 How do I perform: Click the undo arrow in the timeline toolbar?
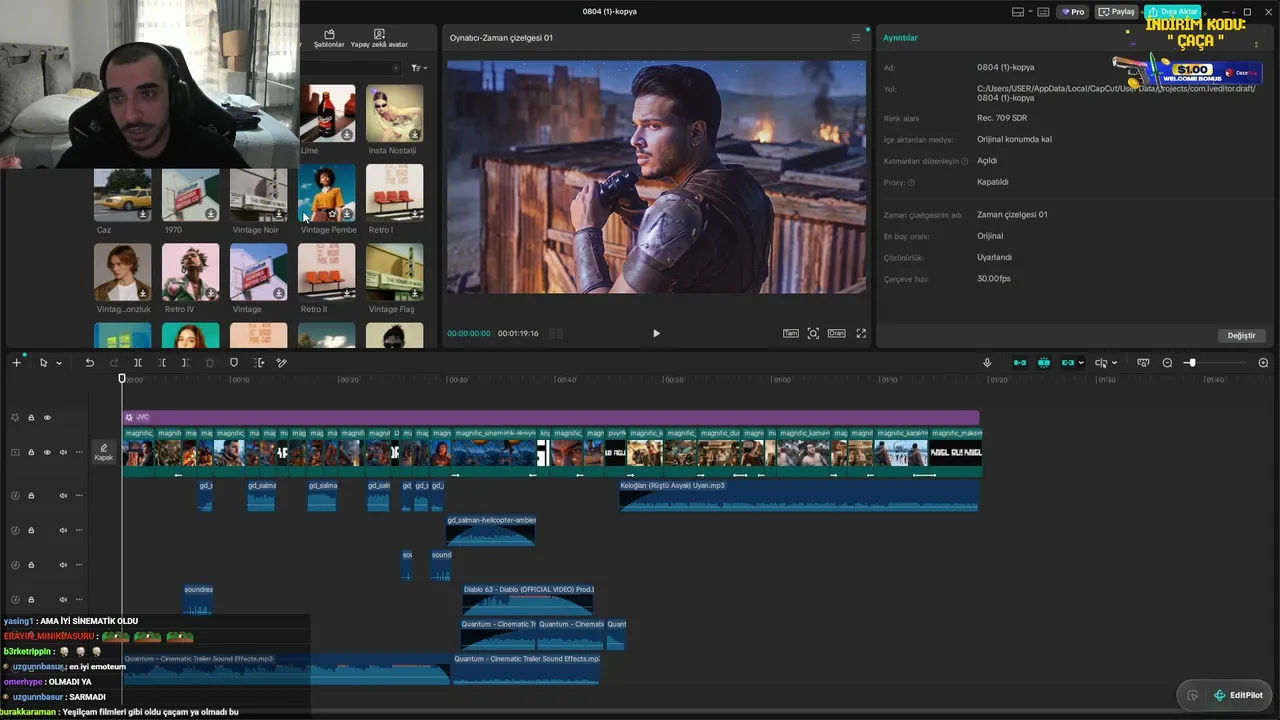[x=89, y=363]
